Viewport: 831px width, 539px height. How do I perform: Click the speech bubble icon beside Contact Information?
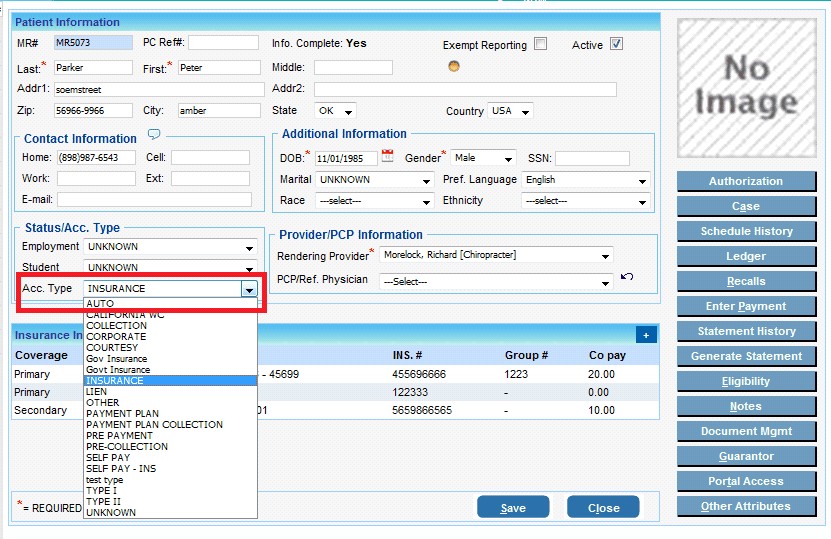coord(154,135)
